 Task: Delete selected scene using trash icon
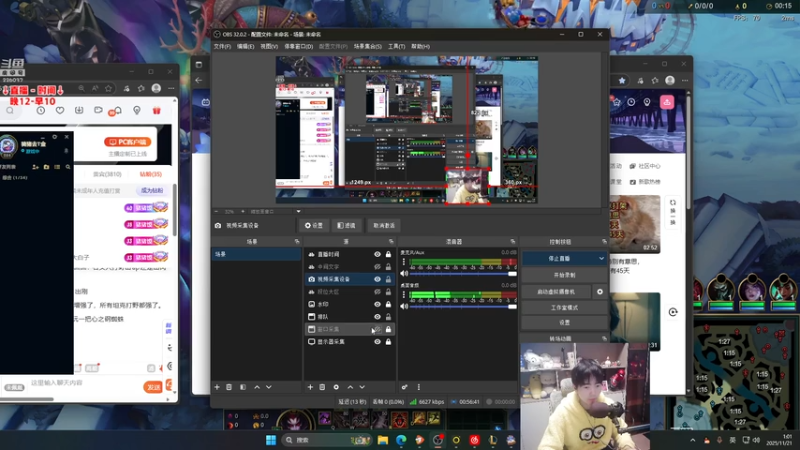[229, 387]
